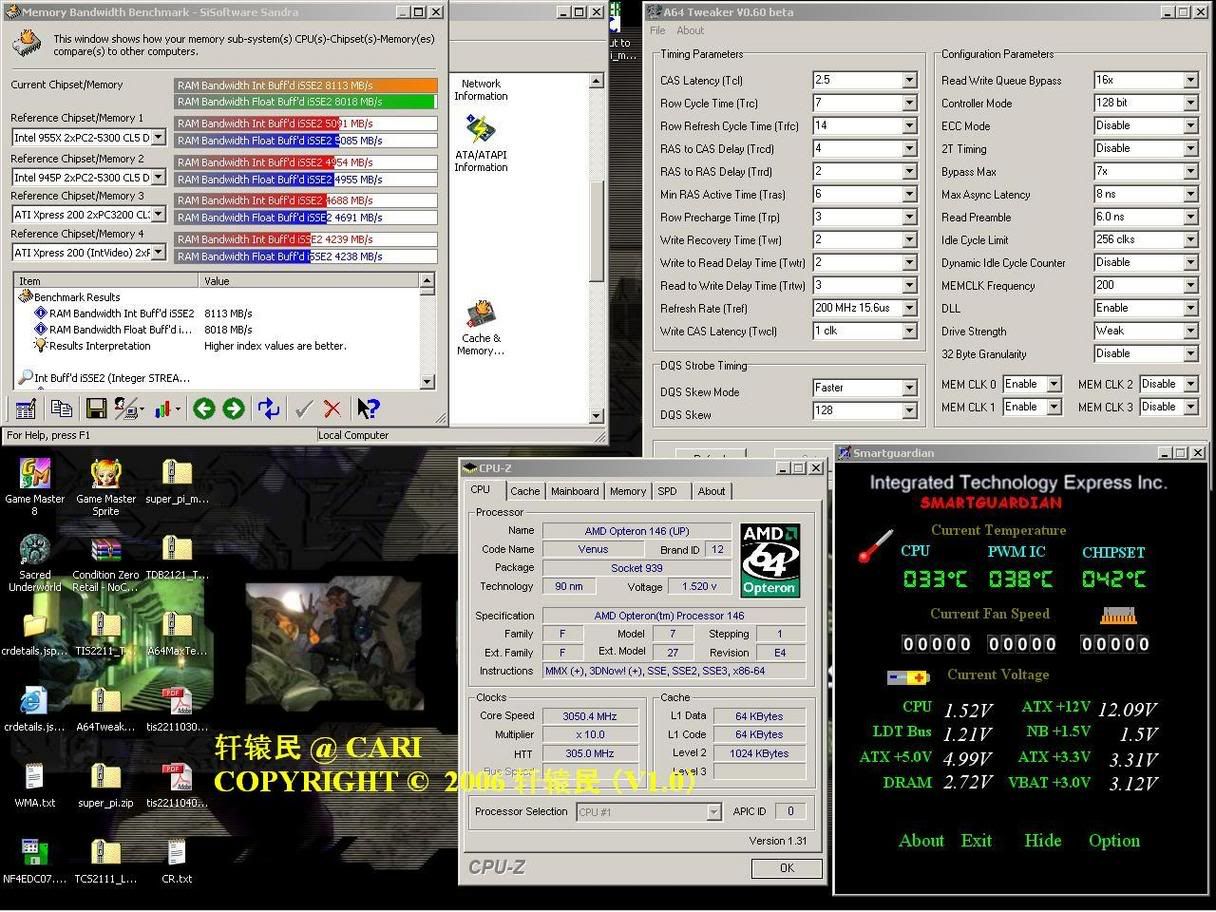Open the 2T Timing dropdown
The height and width of the screenshot is (912, 1216).
coord(1190,148)
